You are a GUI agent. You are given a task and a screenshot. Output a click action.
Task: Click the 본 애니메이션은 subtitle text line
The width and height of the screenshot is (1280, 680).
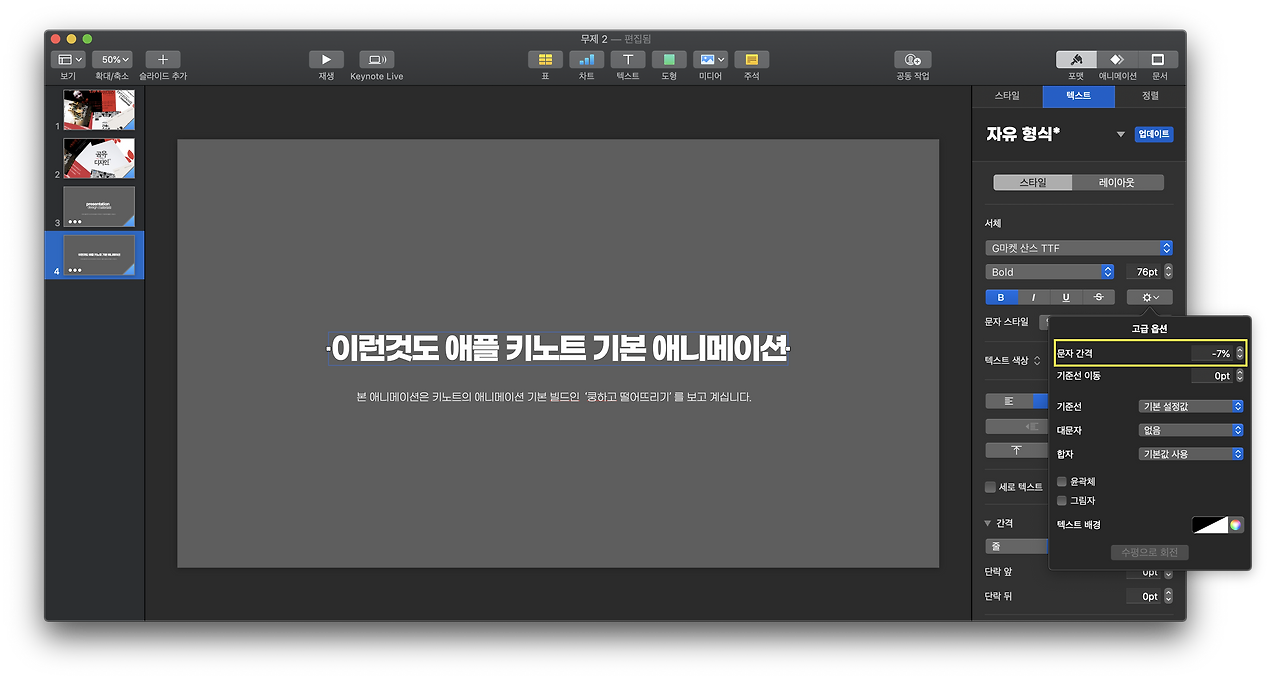coord(553,397)
